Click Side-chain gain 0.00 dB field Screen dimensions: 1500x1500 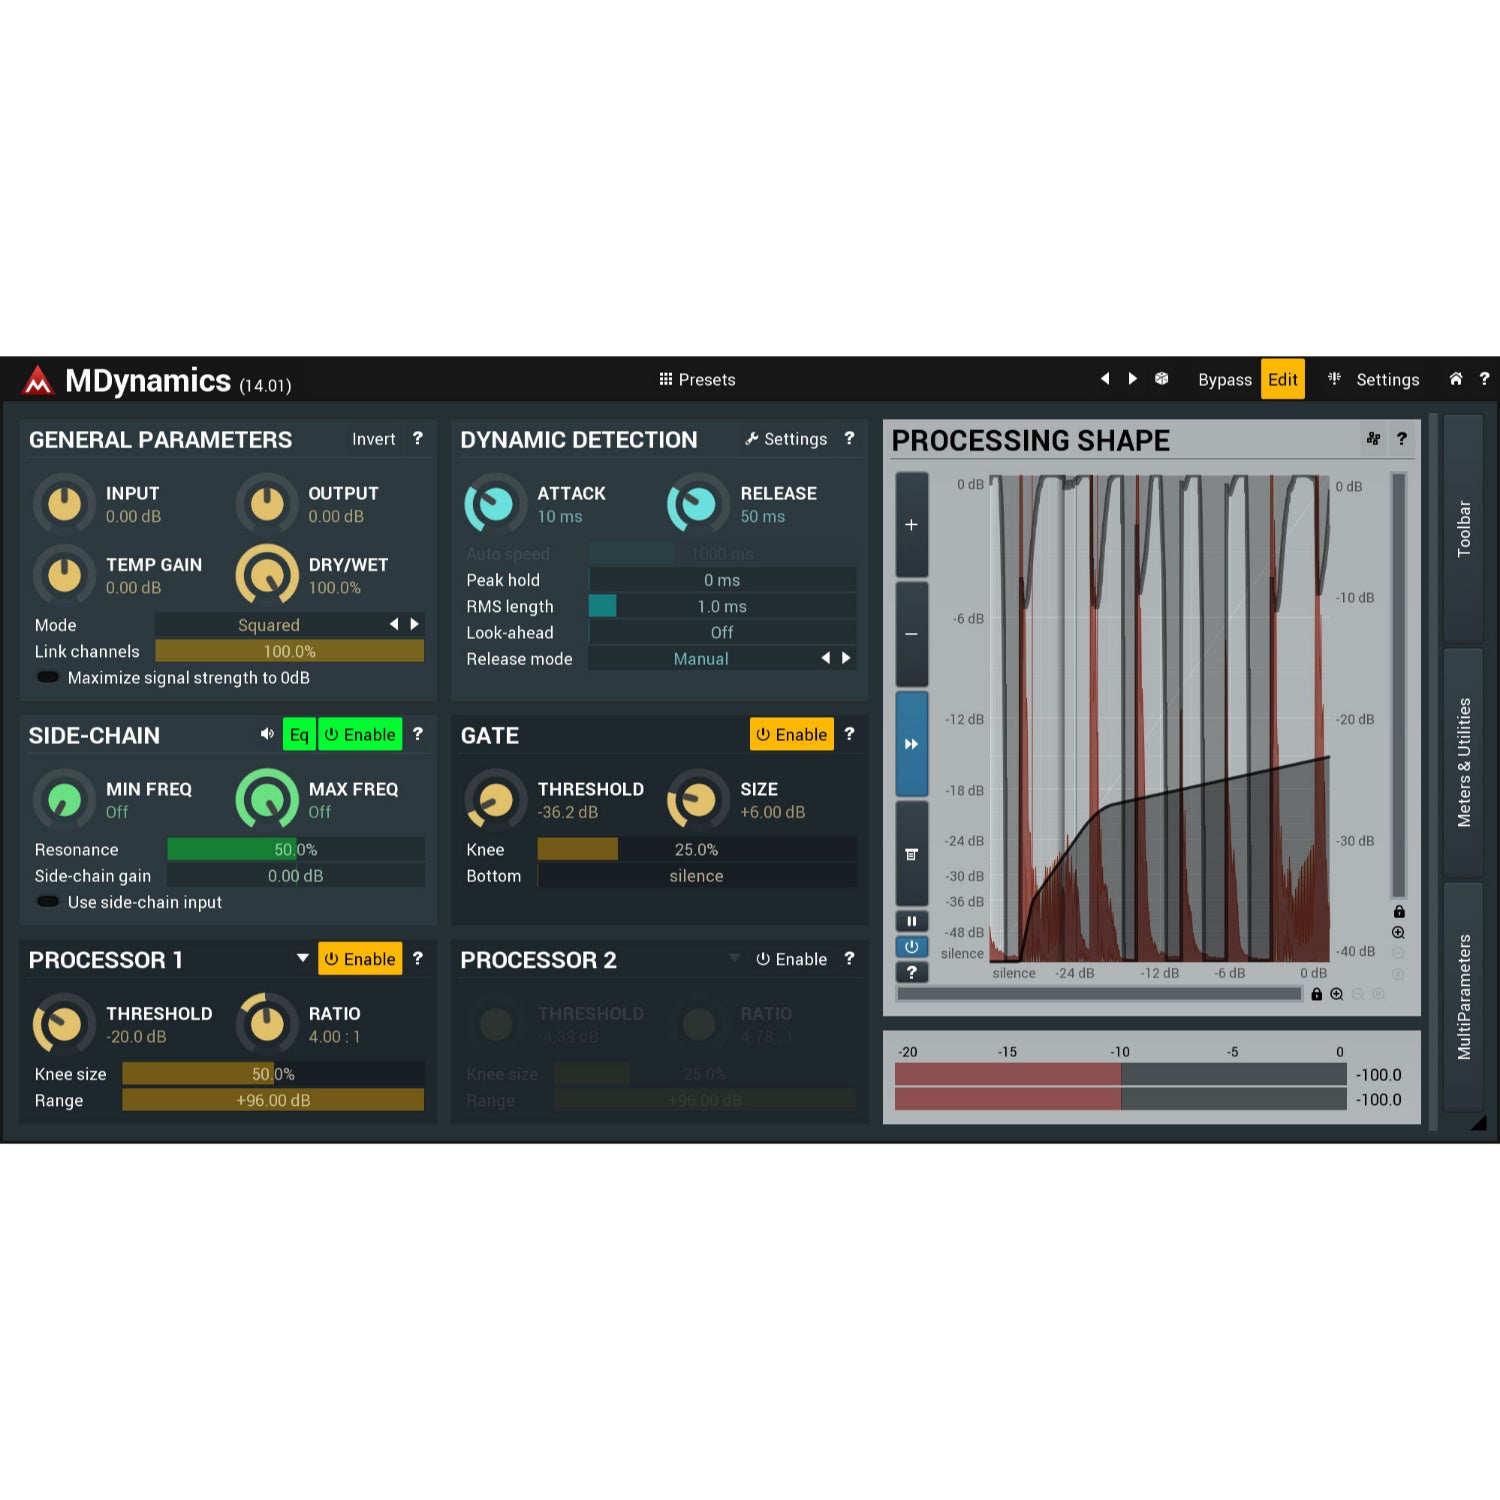tap(296, 875)
